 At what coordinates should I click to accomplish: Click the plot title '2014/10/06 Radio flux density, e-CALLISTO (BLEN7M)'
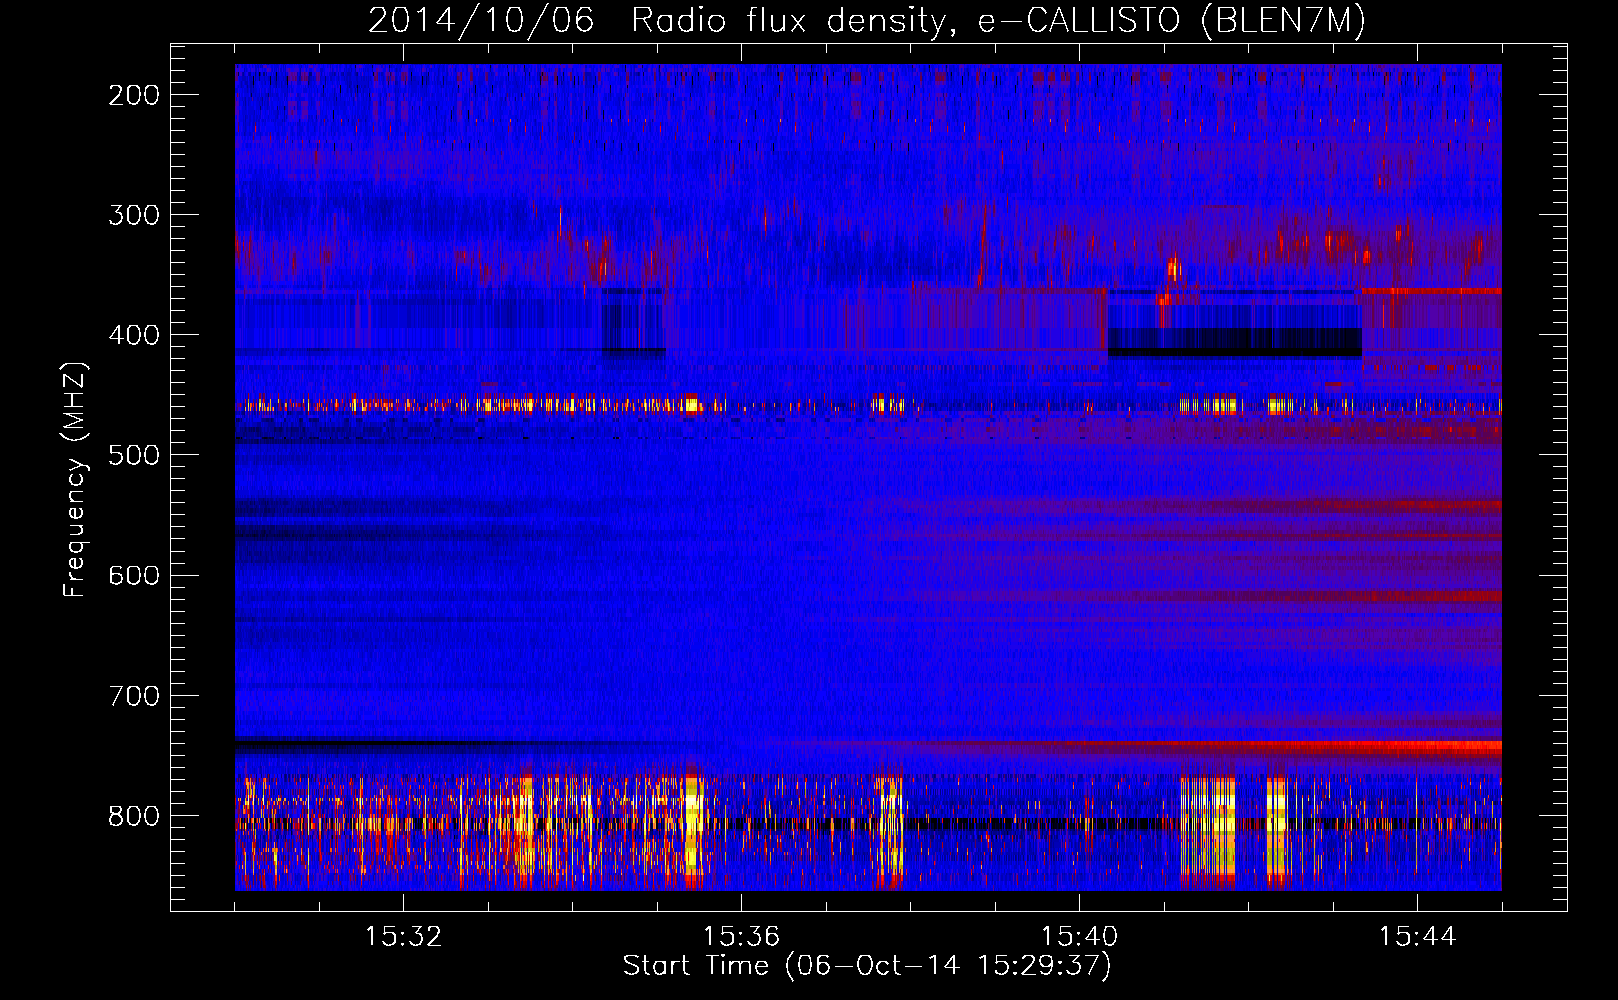(x=867, y=21)
